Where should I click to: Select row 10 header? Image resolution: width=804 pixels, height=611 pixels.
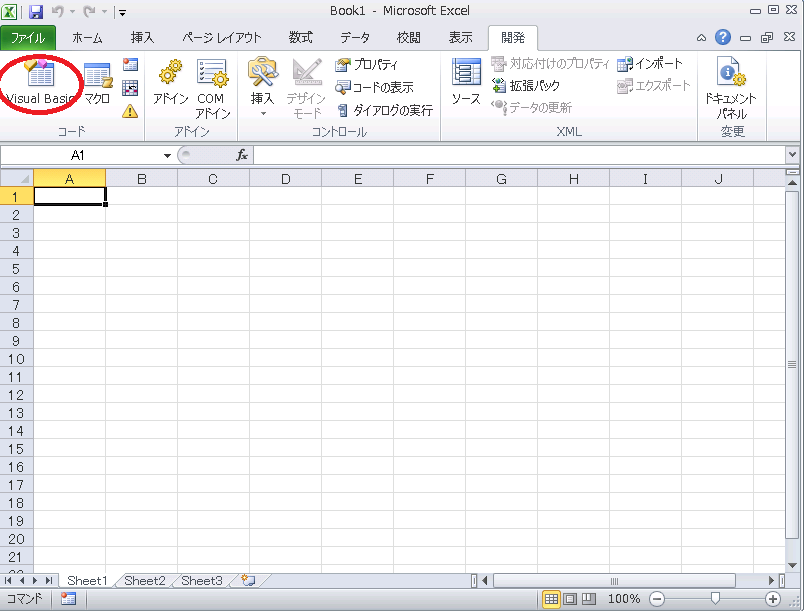click(16, 359)
